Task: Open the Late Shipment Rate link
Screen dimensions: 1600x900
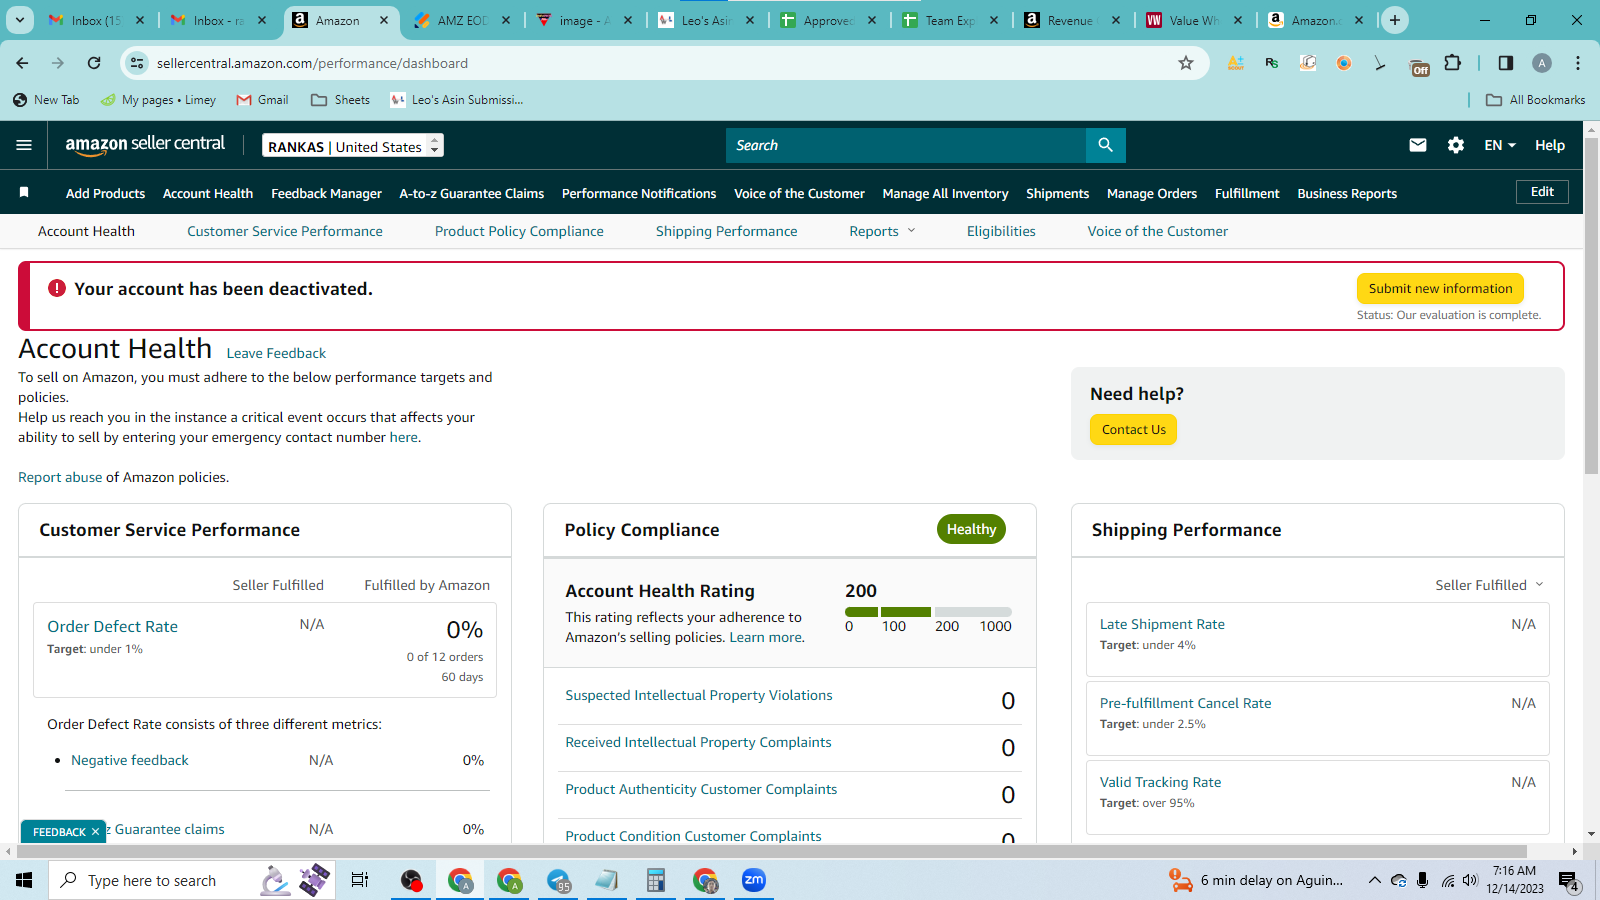Action: point(1162,624)
